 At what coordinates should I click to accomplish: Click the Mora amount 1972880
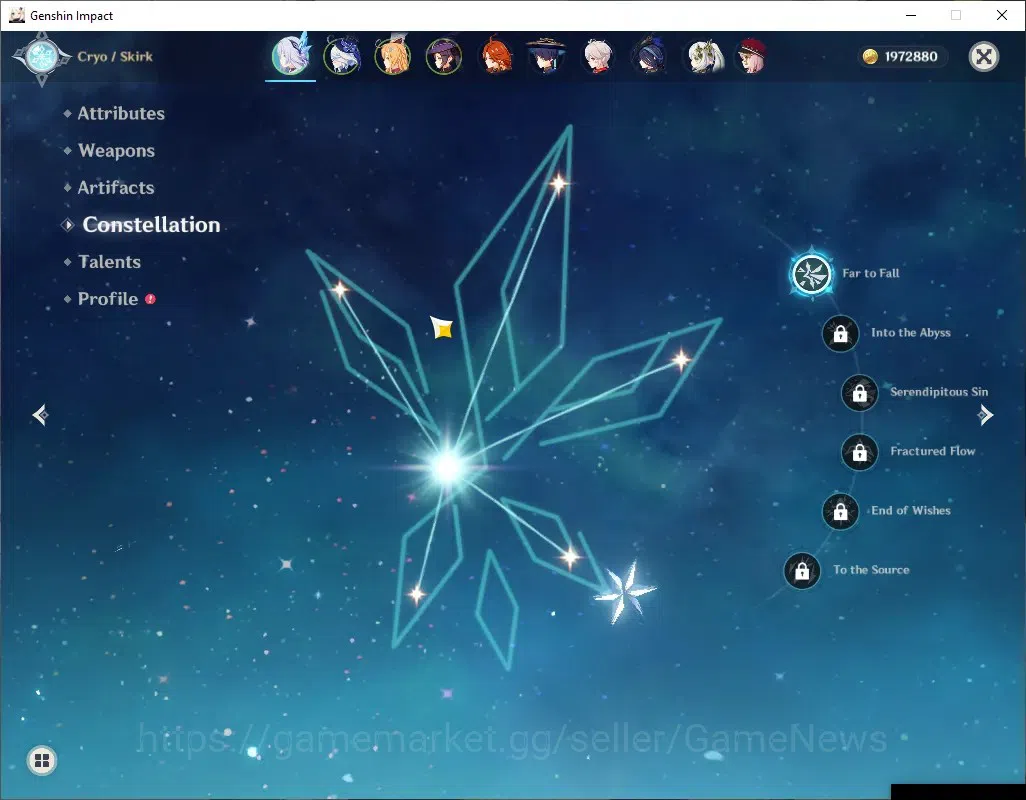click(x=911, y=57)
